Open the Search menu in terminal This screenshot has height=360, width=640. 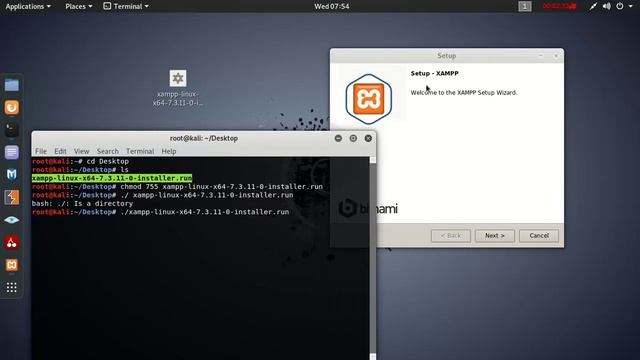108,151
